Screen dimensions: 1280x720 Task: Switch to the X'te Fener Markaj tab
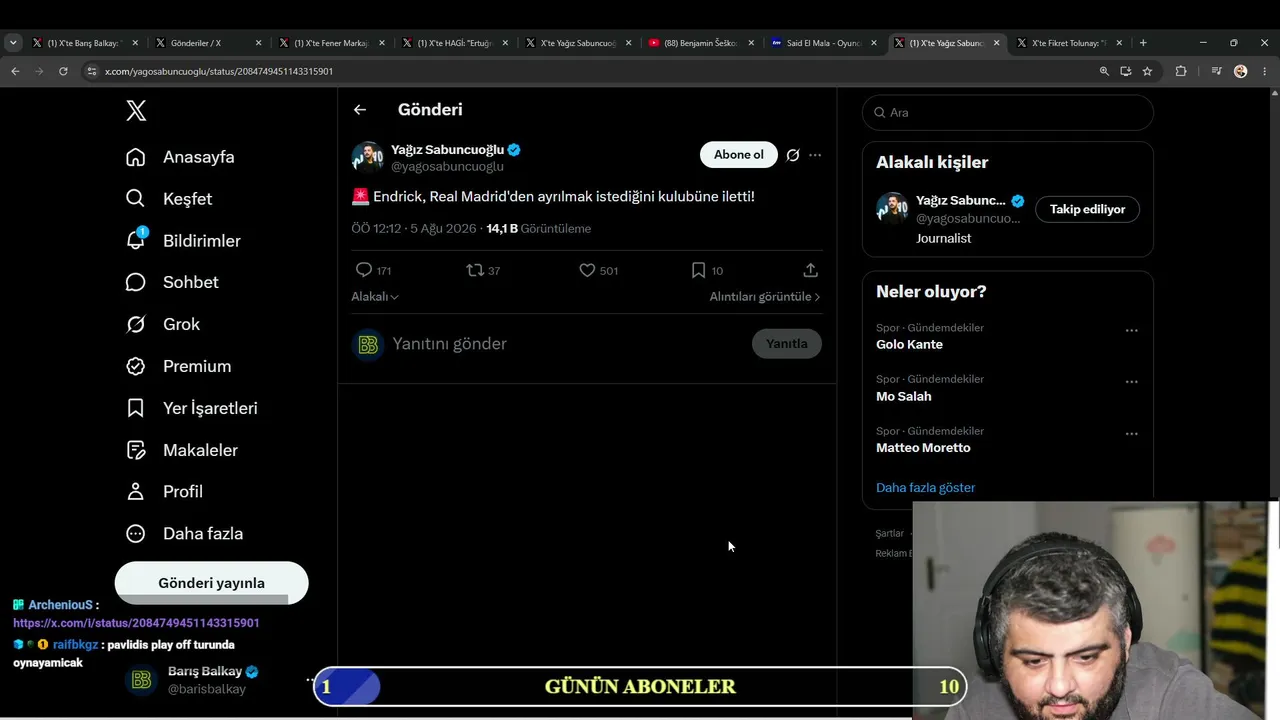(x=330, y=43)
